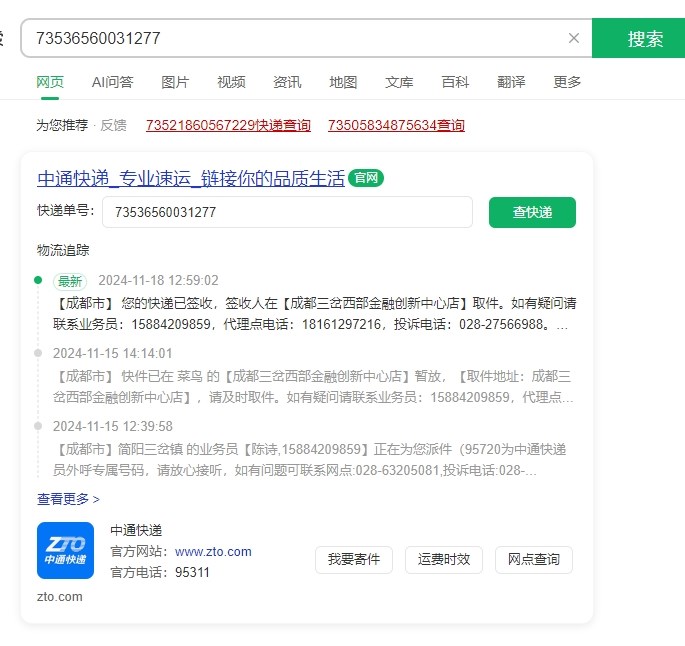Open the 文库 tab
The width and height of the screenshot is (685, 646).
coord(399,82)
